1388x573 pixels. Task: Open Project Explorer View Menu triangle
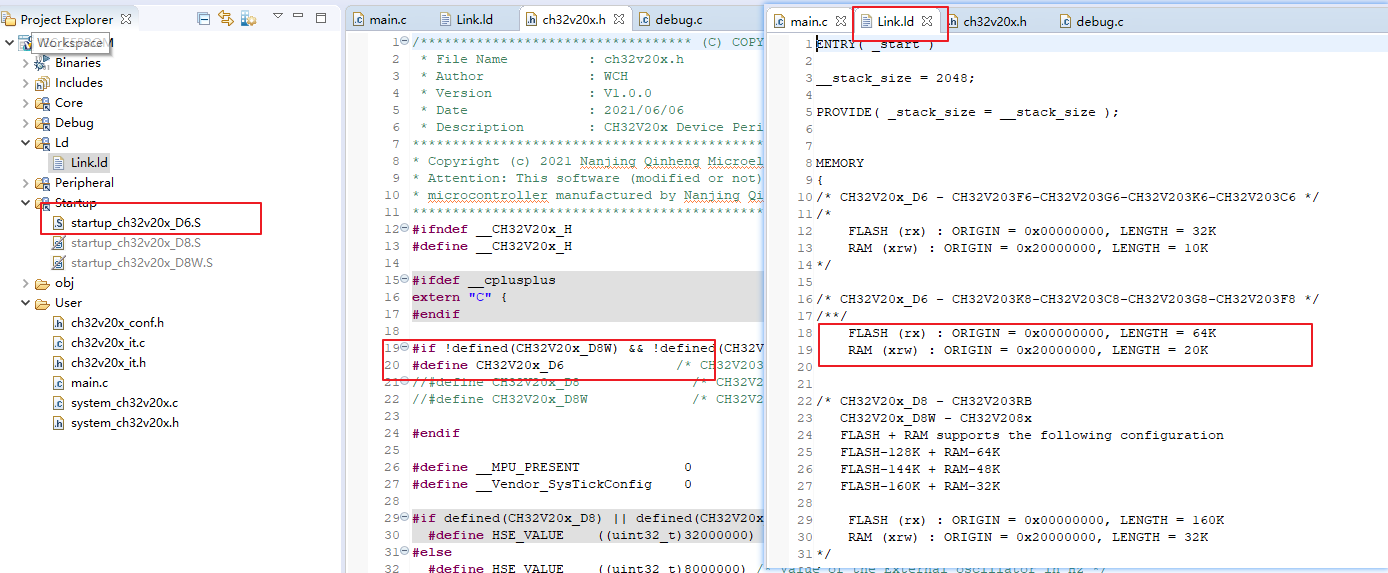[278, 17]
